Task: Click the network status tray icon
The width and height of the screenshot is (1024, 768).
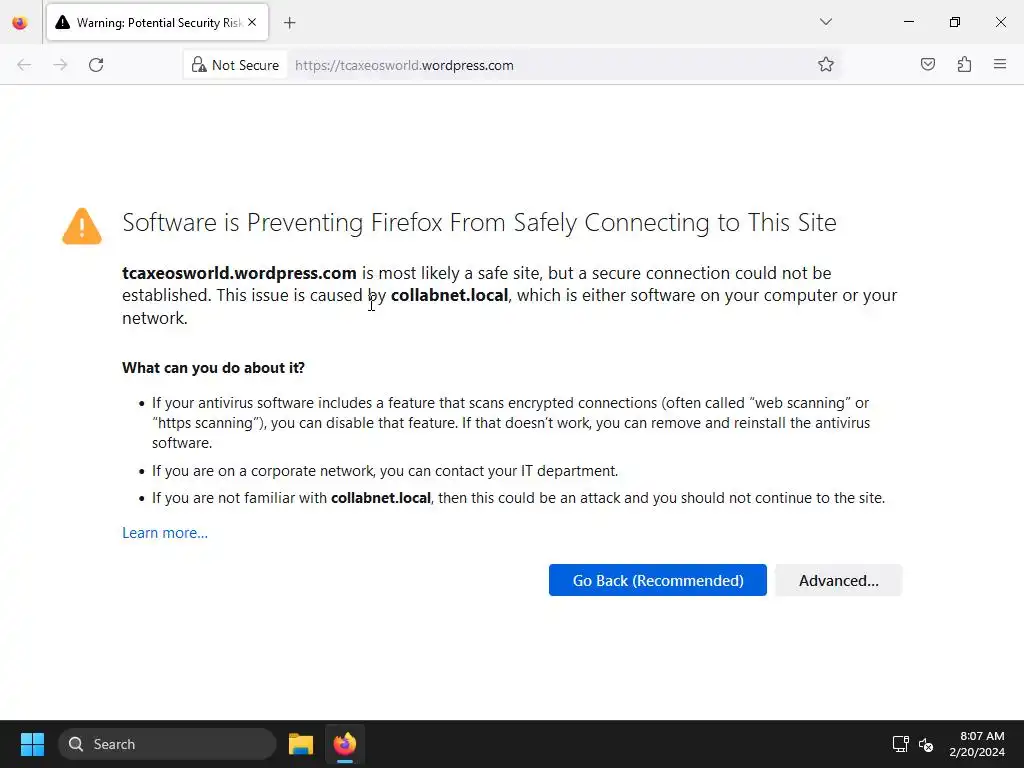Action: [x=901, y=744]
